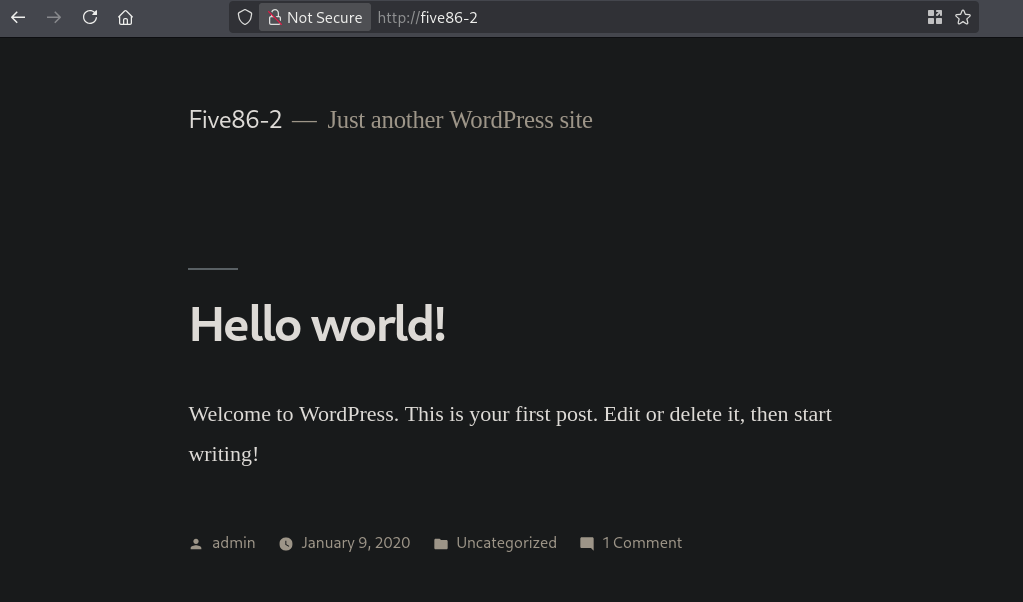The height and width of the screenshot is (602, 1023).
Task: Go back with the browser back arrow
Action: coord(18,18)
